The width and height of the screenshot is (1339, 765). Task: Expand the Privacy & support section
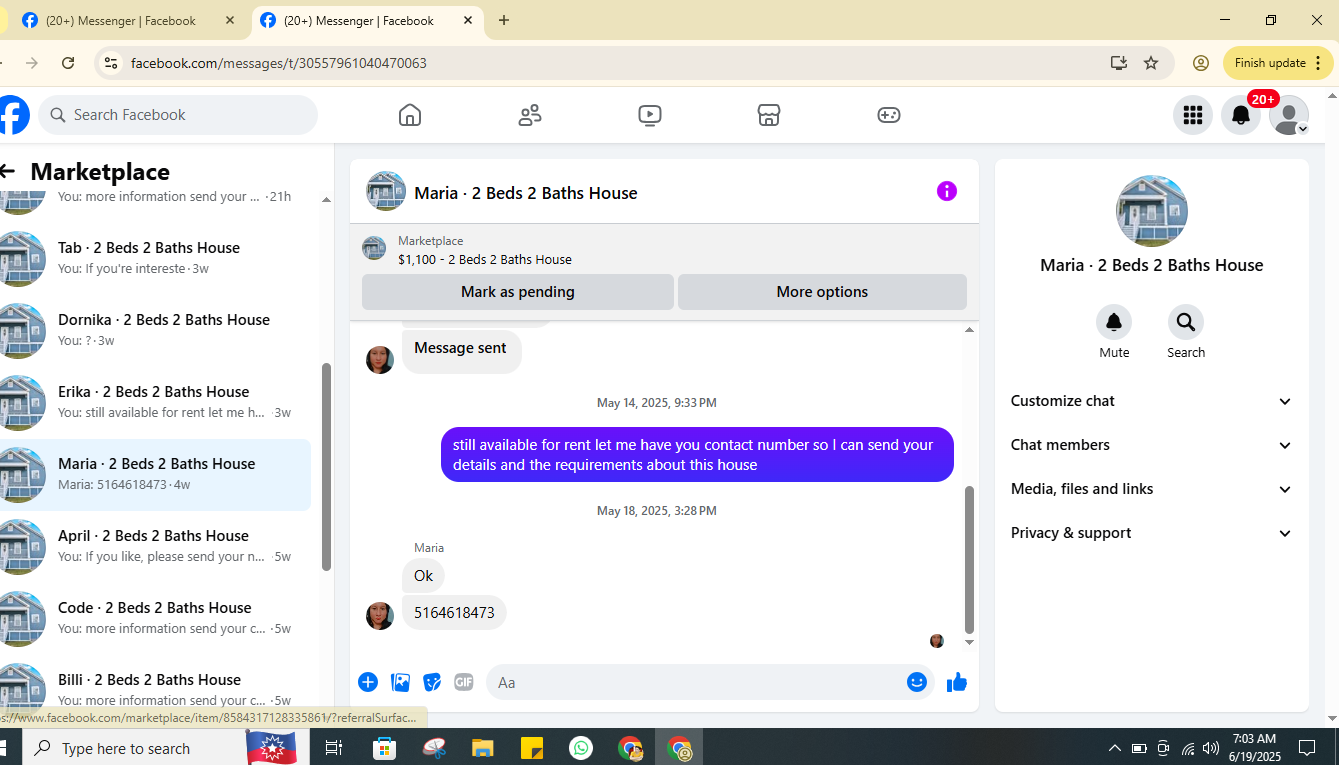coord(1152,533)
